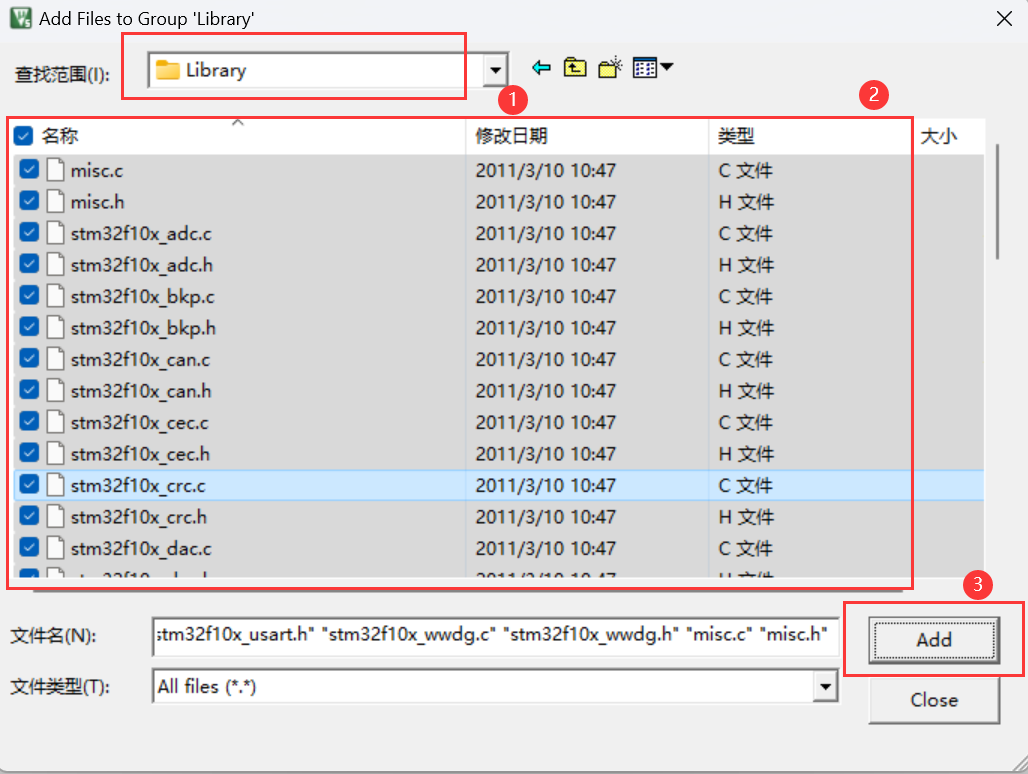The width and height of the screenshot is (1028, 774).
Task: Open the file type dropdown
Action: [825, 686]
